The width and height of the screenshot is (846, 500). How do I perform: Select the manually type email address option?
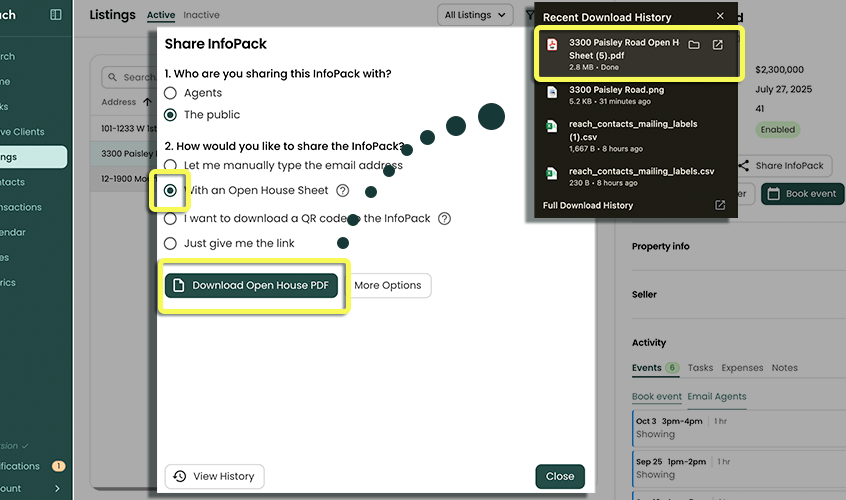[171, 165]
